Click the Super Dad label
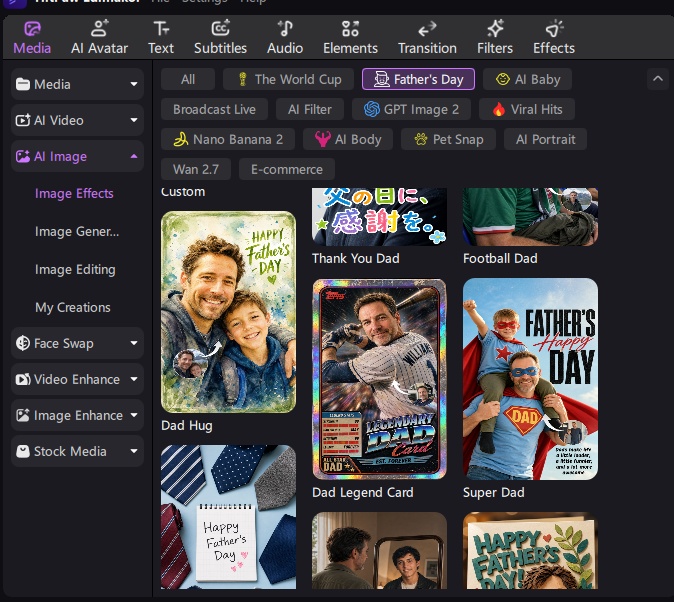674x602 pixels. pyautogui.click(x=493, y=492)
